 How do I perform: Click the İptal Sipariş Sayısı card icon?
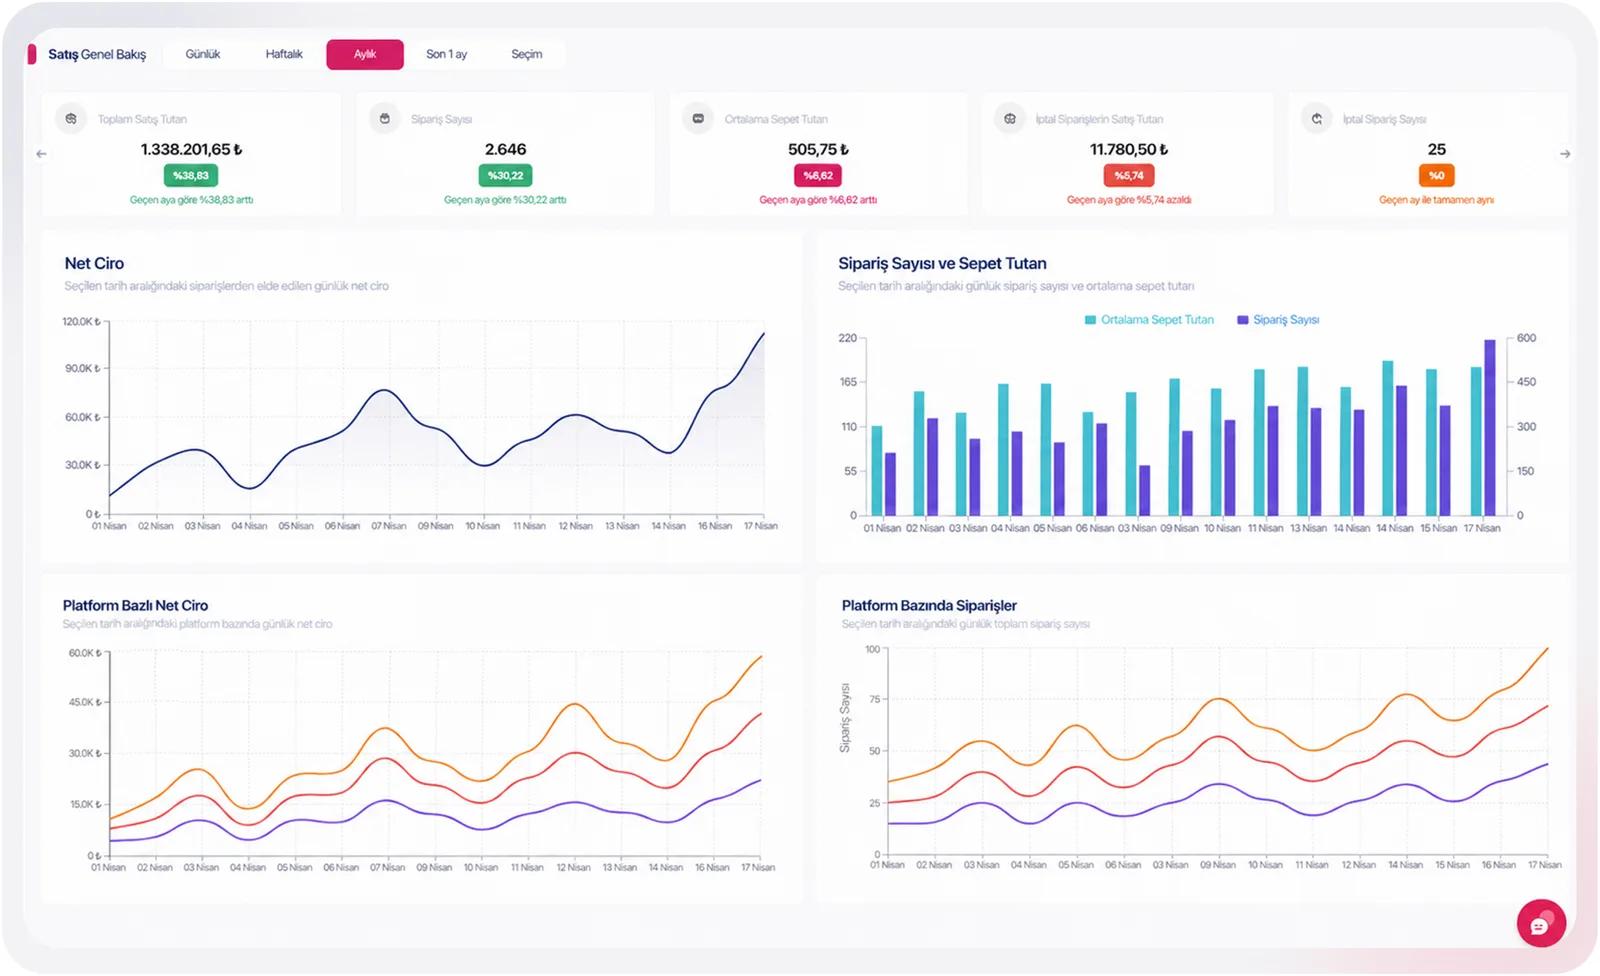tap(1317, 118)
